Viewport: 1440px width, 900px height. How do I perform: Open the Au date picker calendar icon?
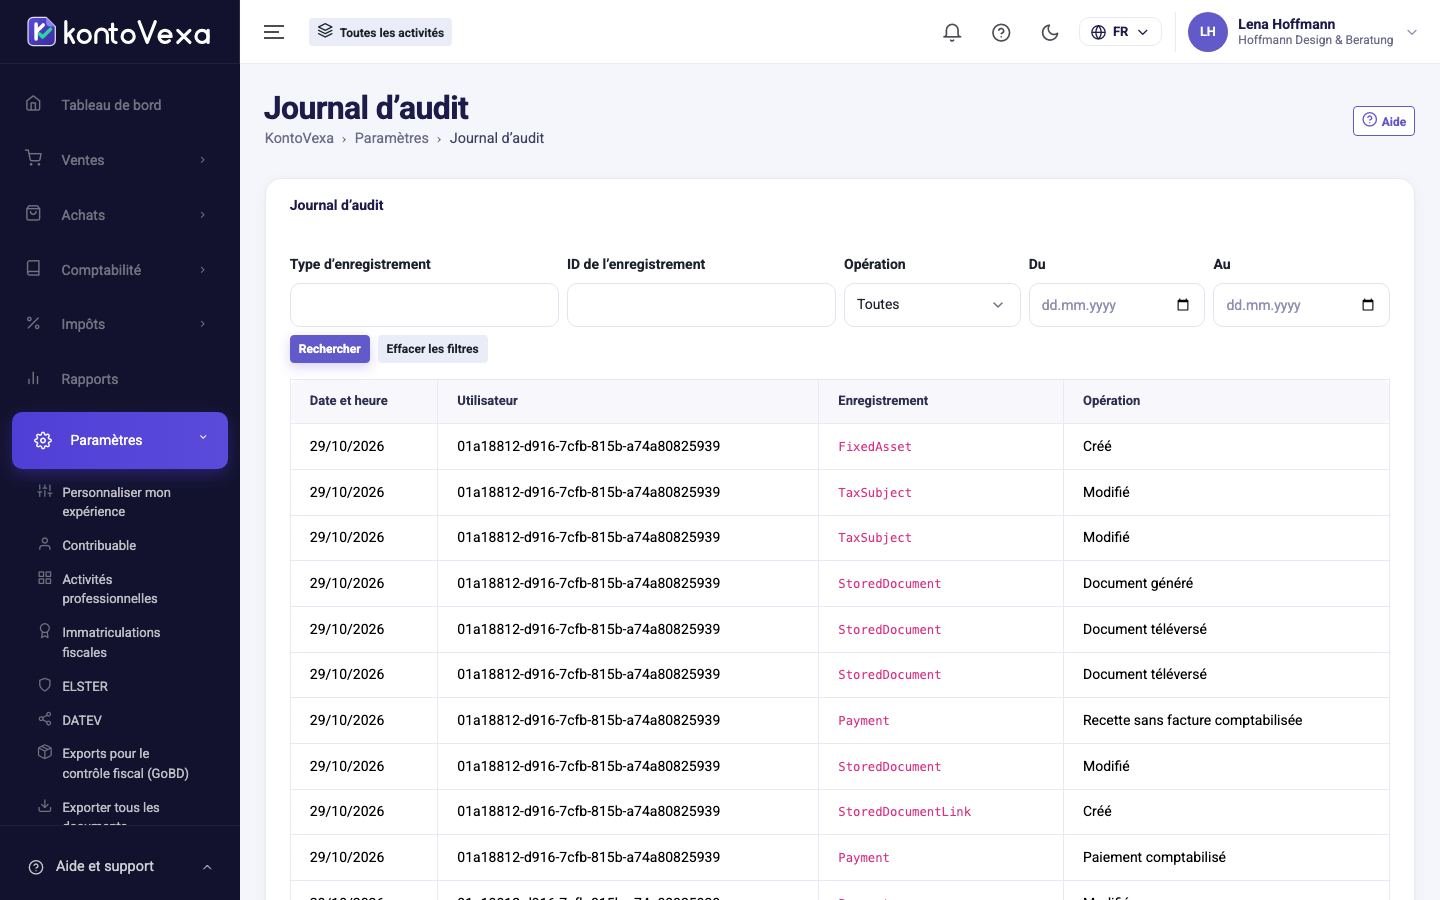pos(1368,305)
